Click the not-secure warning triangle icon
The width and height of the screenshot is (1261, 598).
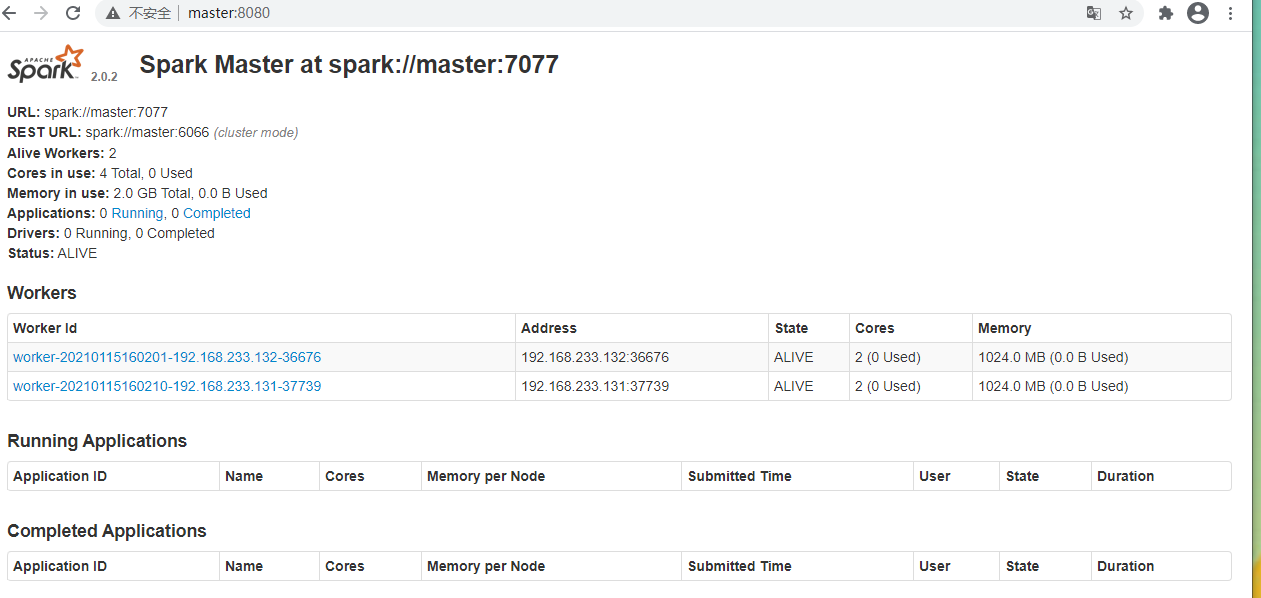pos(113,13)
